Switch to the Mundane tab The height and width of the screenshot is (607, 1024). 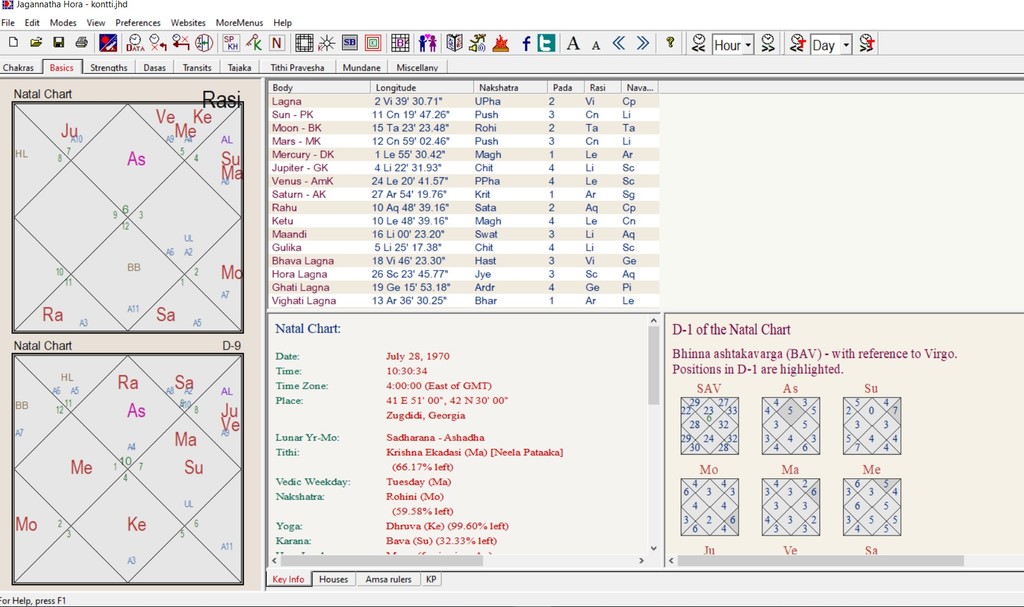coord(361,67)
